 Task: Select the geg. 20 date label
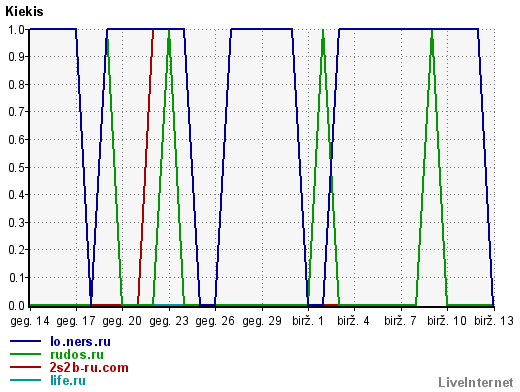pos(122,321)
